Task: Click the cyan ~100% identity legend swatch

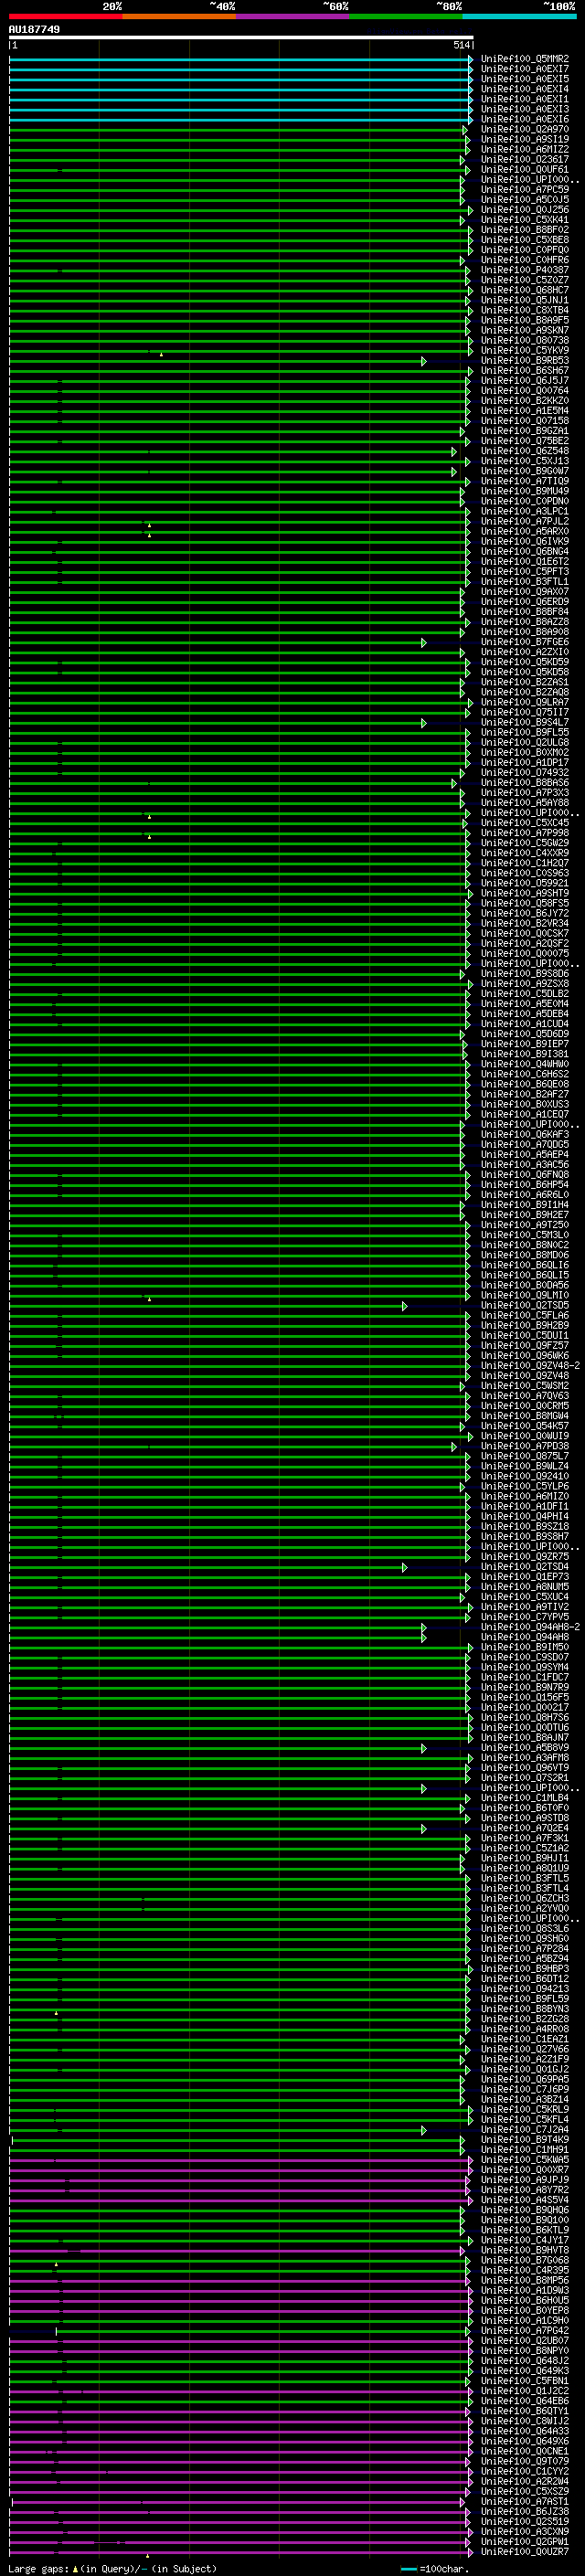Action: pos(519,16)
